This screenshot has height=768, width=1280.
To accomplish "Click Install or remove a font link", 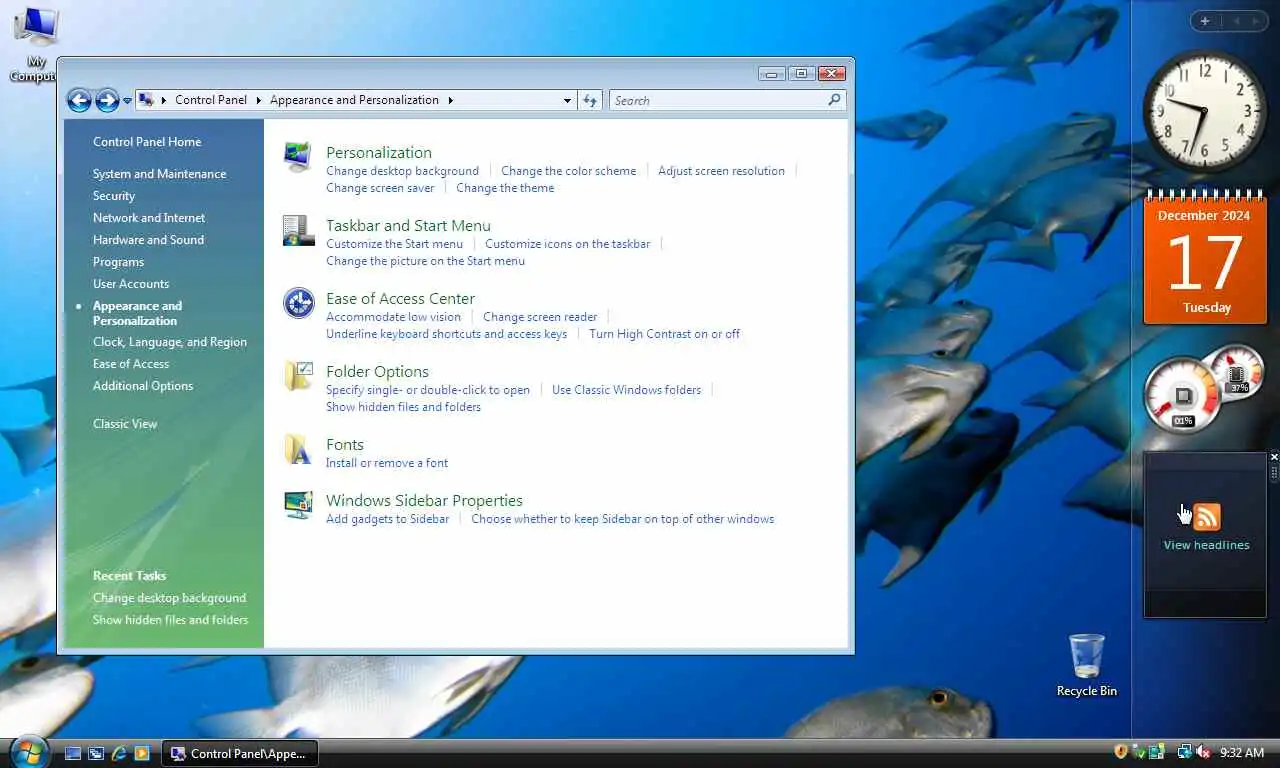I will [387, 463].
